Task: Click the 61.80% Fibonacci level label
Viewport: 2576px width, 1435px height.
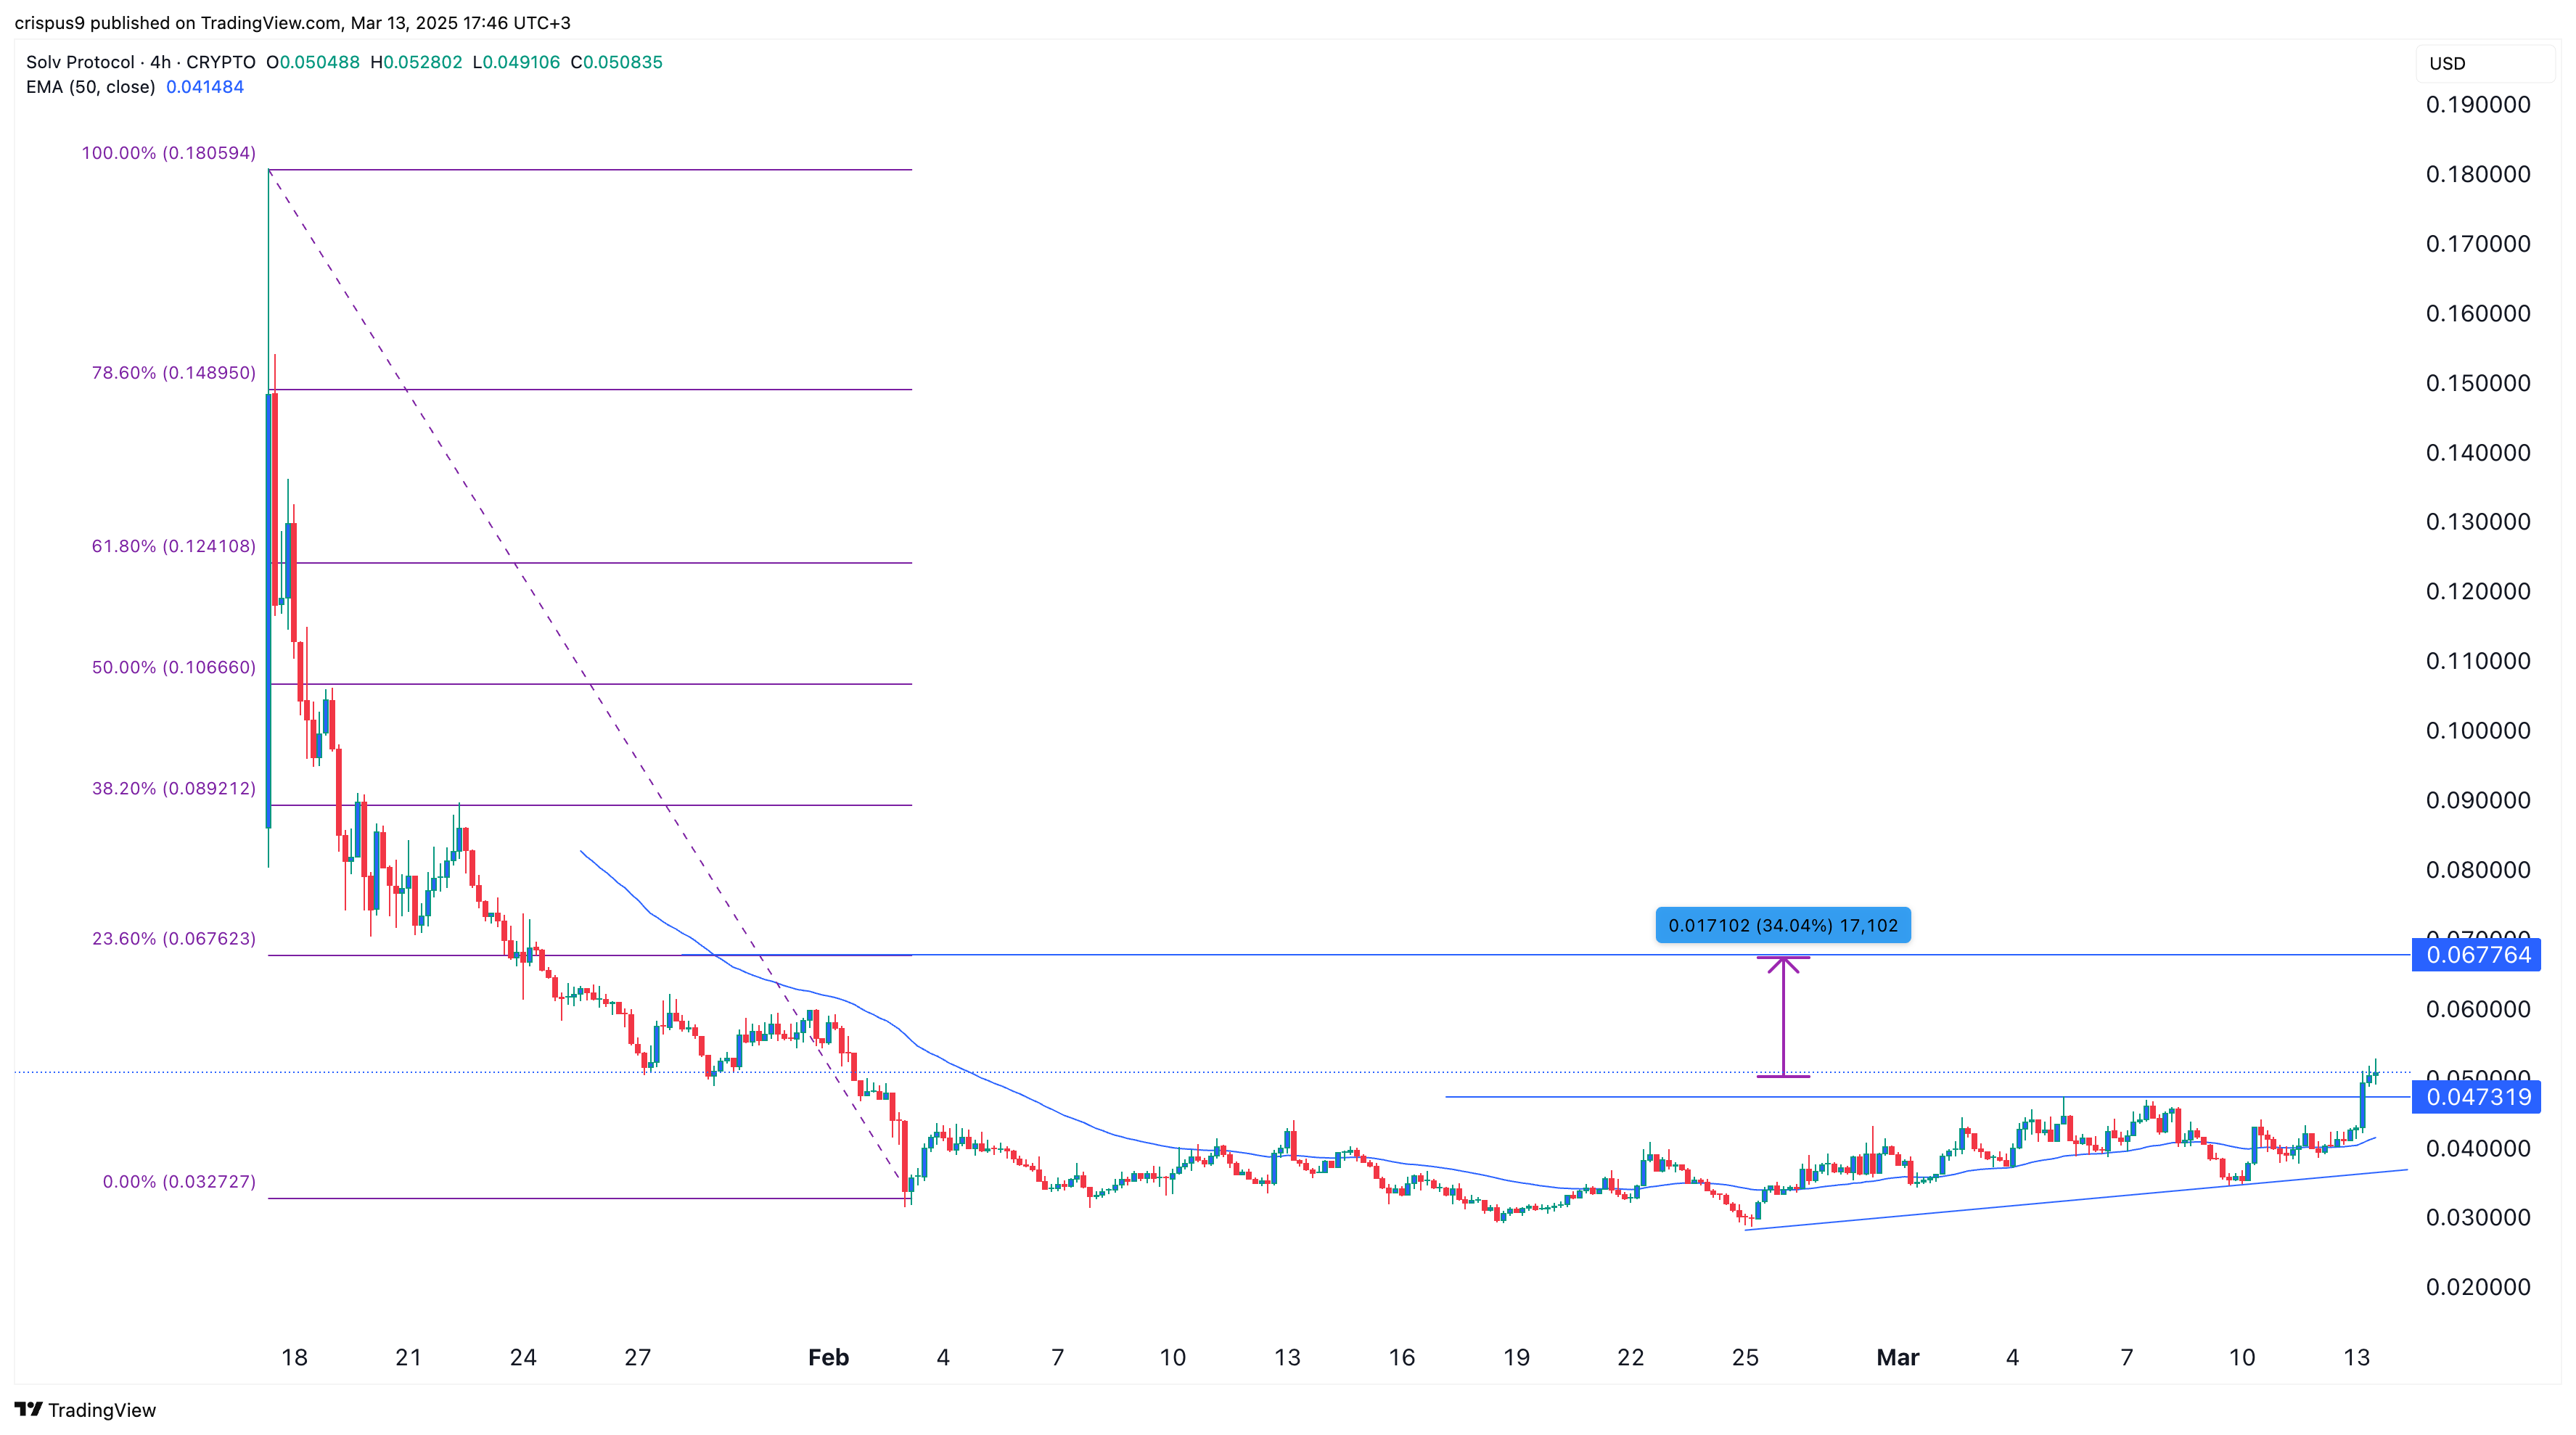Action: click(x=173, y=546)
